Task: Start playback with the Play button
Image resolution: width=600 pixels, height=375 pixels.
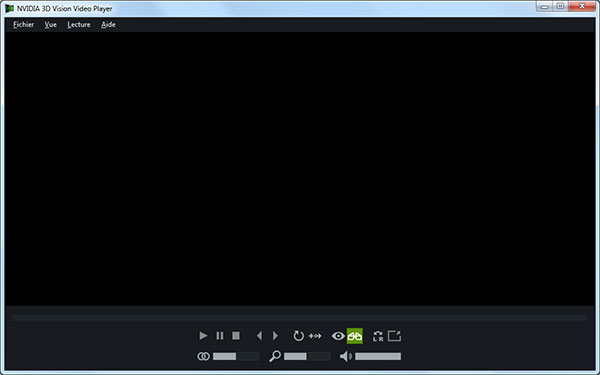Action: coord(203,336)
